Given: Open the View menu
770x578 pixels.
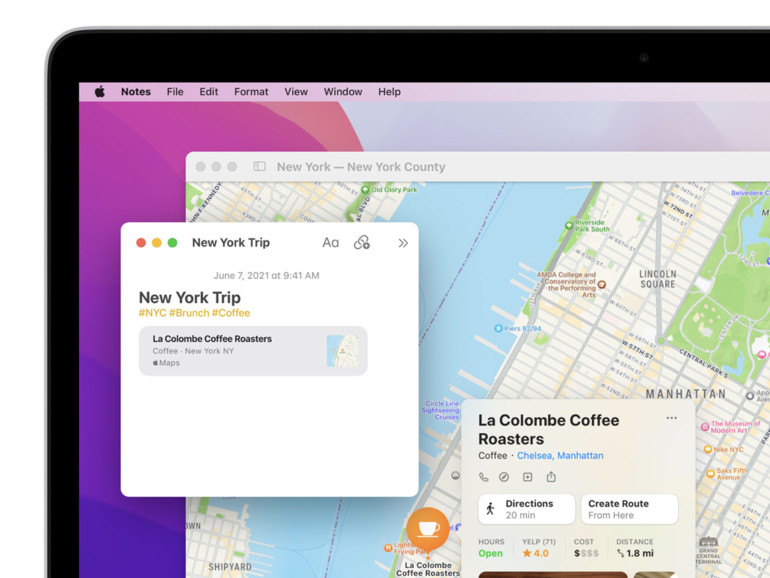Looking at the screenshot, I should 296,92.
